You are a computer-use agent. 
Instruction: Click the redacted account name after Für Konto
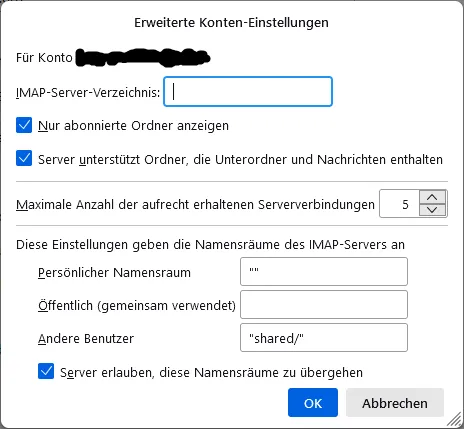(143, 58)
